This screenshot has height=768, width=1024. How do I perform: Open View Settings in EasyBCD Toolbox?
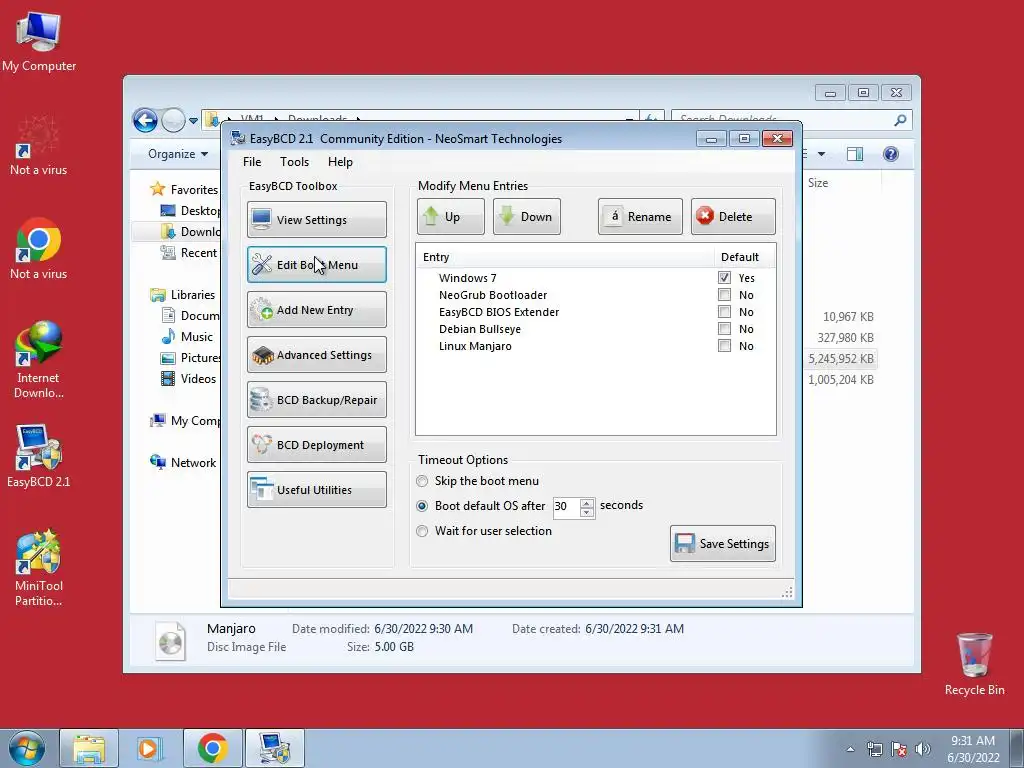click(317, 219)
